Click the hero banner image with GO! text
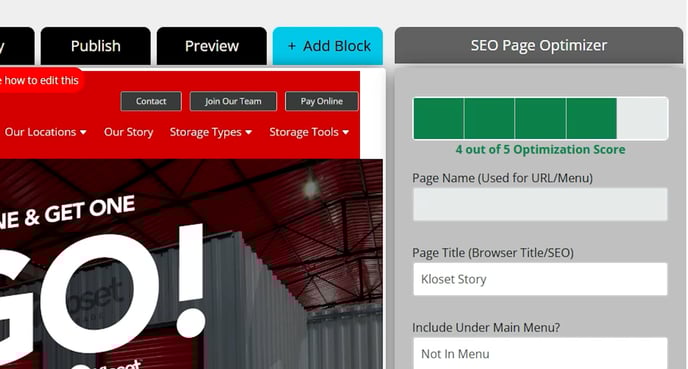This screenshot has height=369, width=688. [x=191, y=264]
